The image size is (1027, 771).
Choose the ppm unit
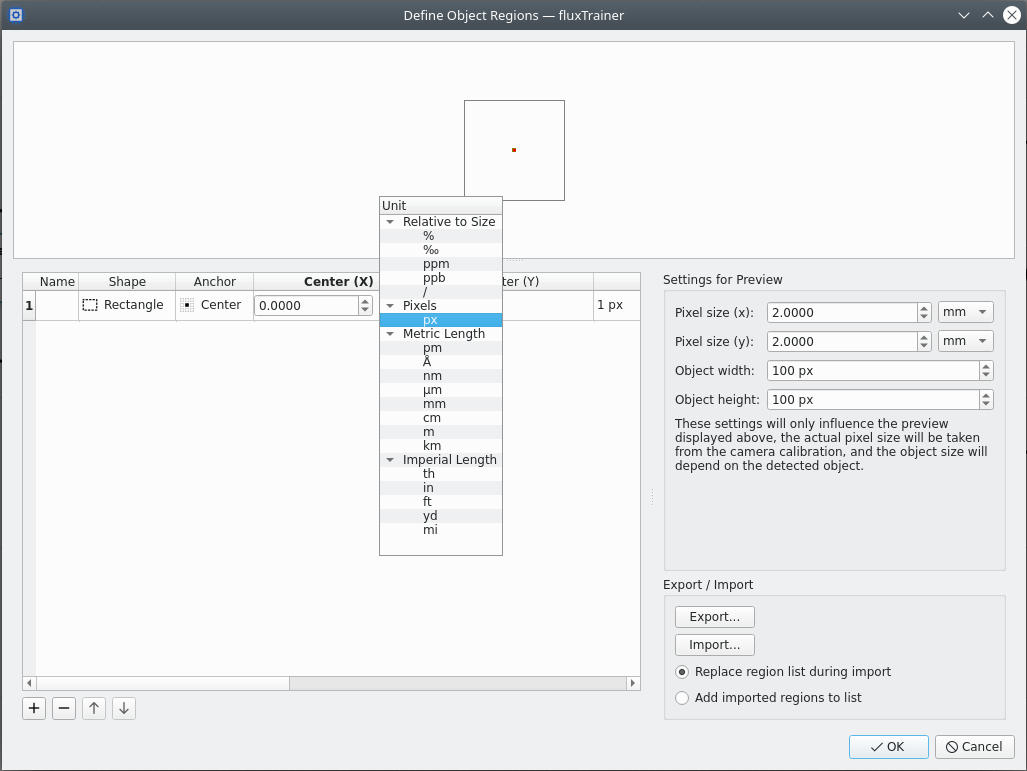click(x=441, y=264)
